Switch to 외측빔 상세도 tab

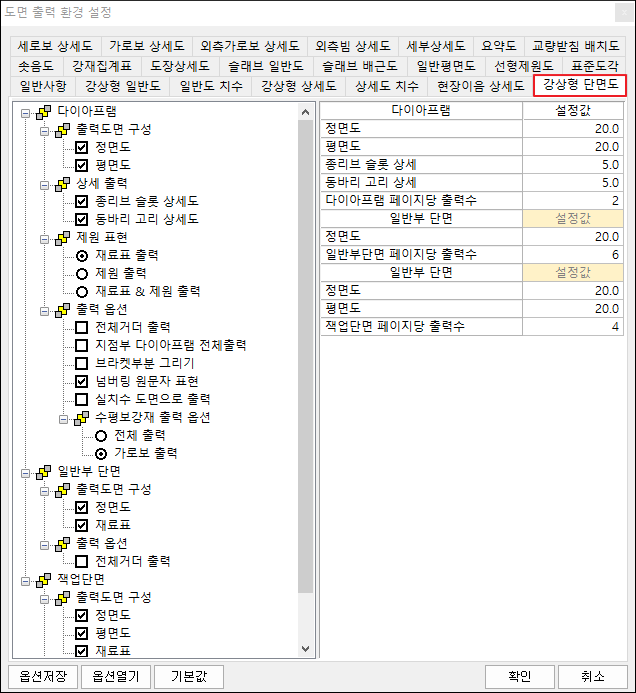353,46
